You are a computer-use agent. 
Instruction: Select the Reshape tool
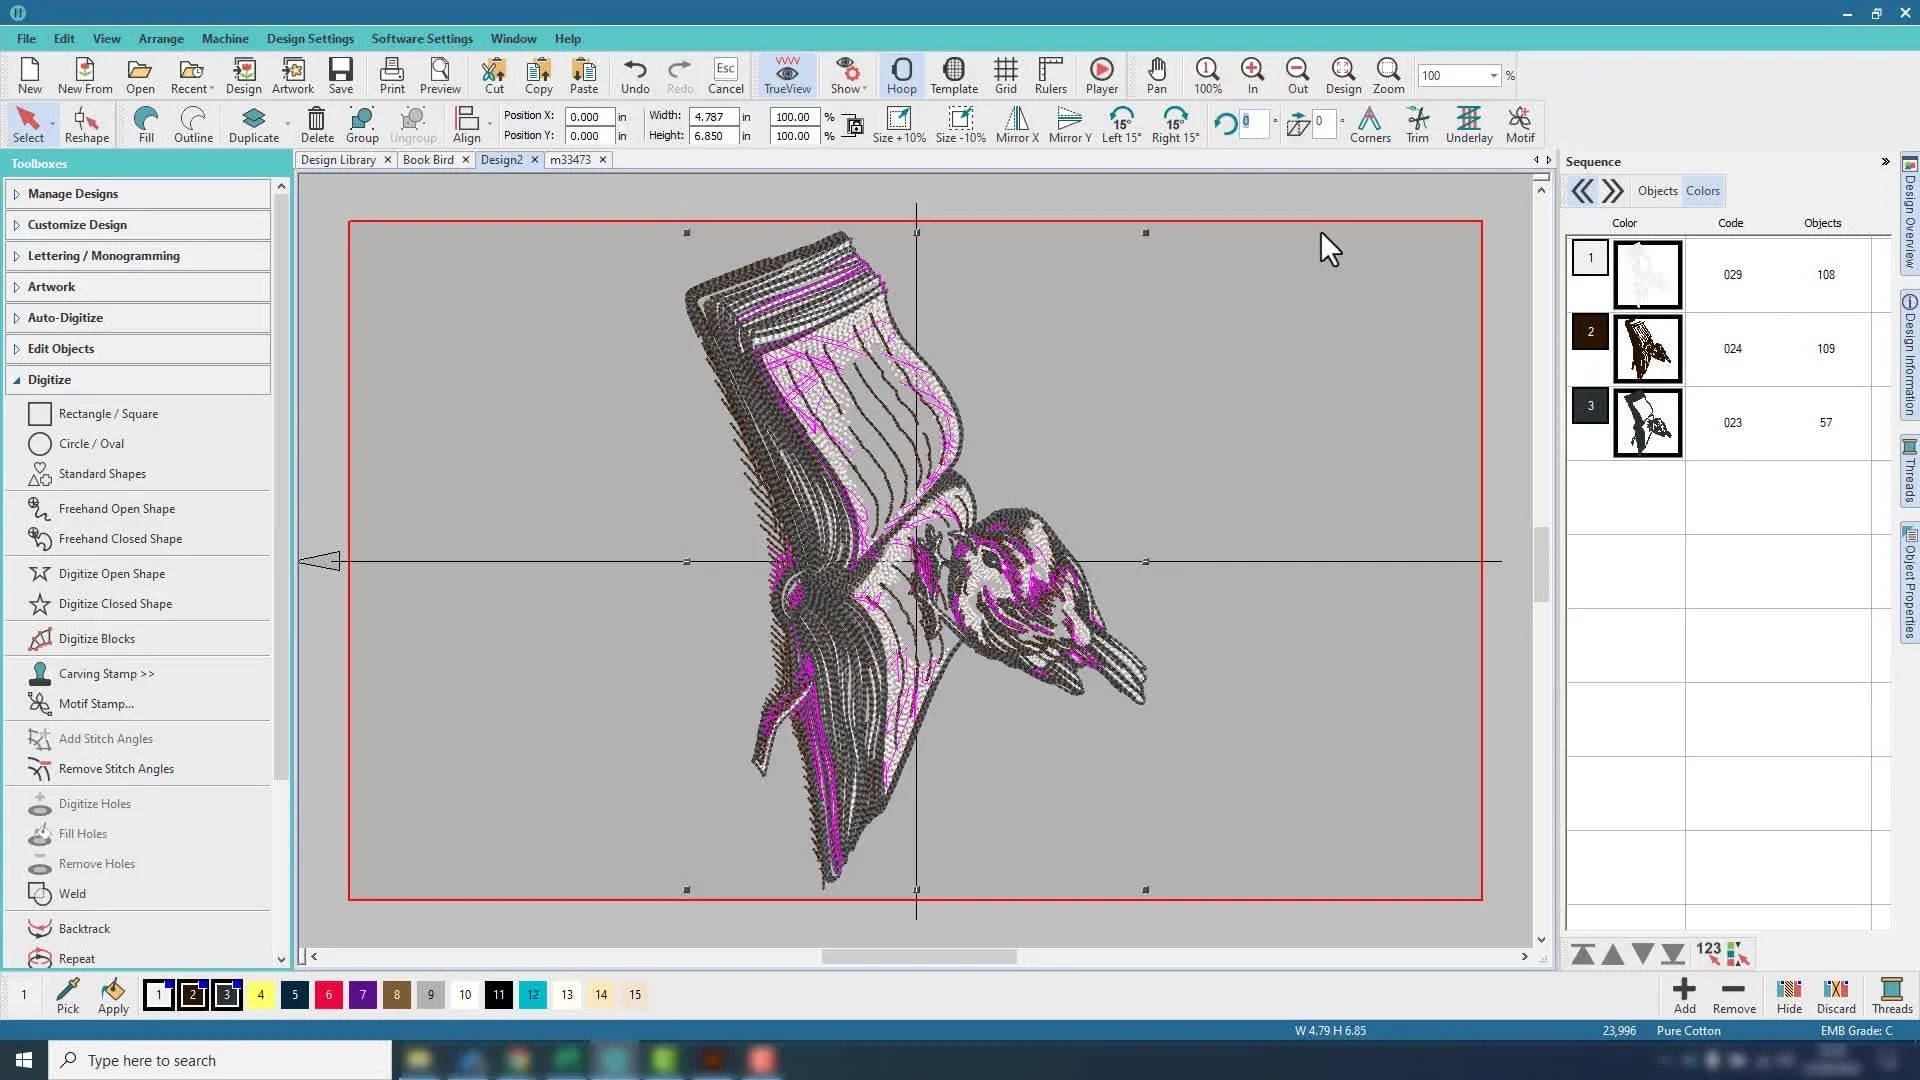click(x=87, y=125)
